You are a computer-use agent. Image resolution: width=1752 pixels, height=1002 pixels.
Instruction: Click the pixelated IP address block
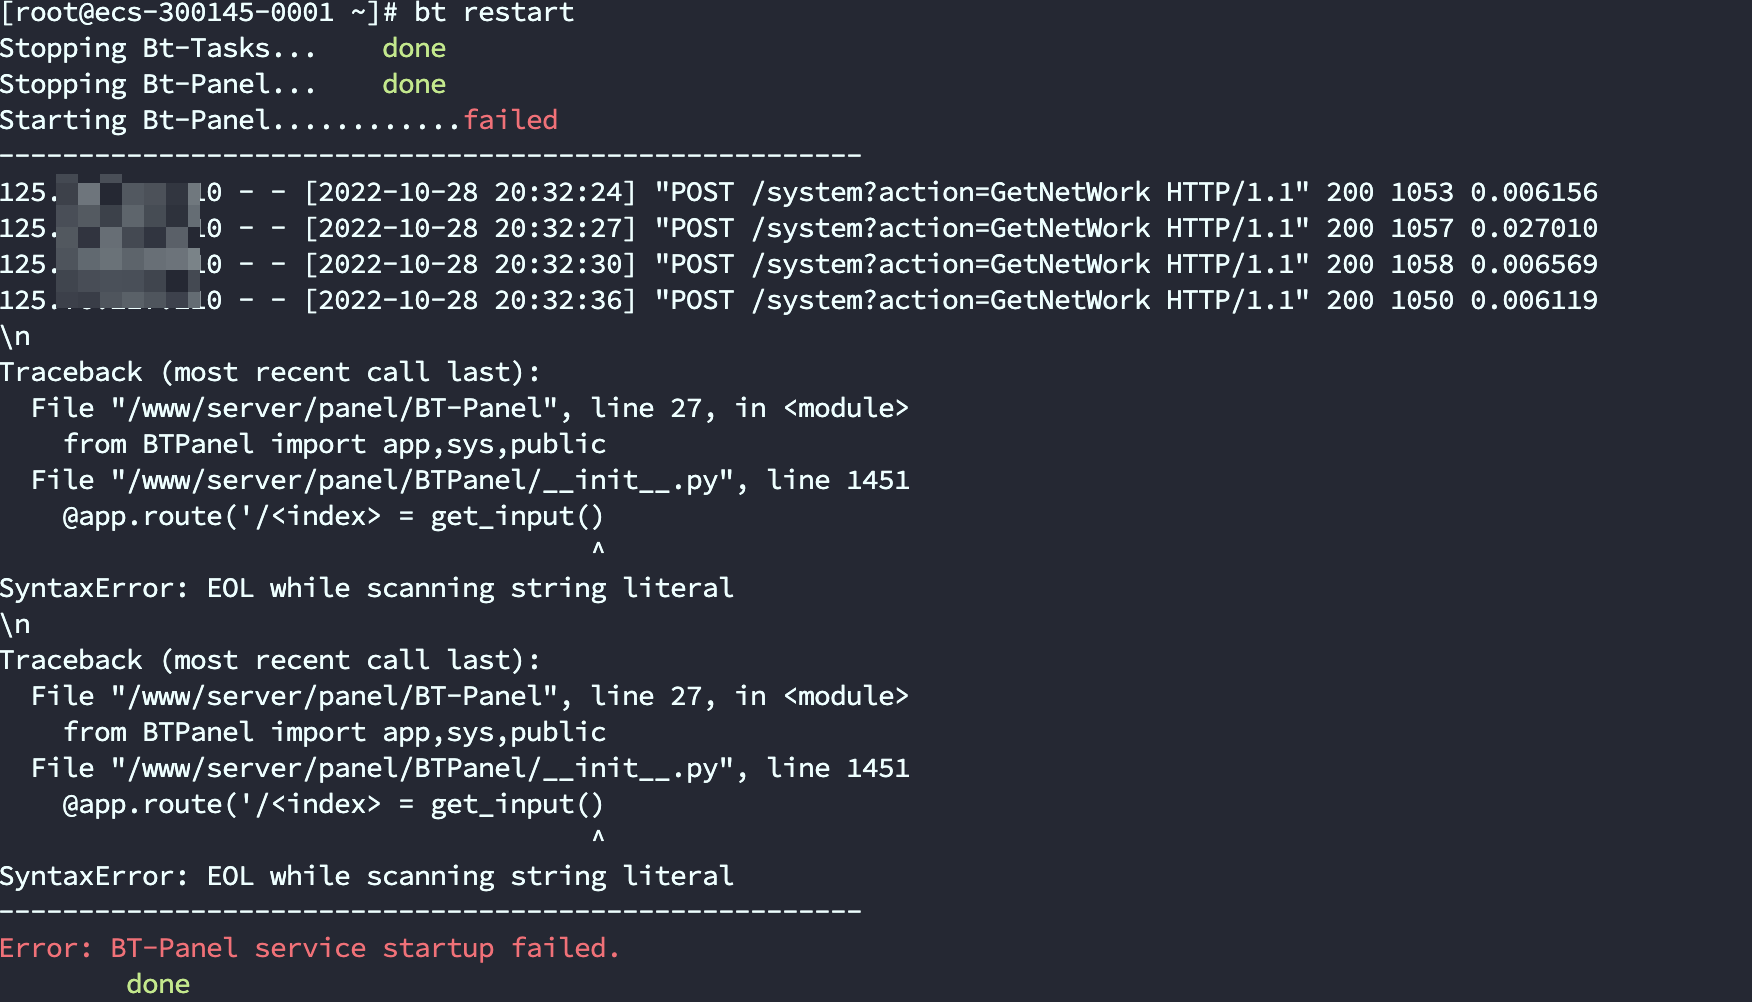[128, 240]
